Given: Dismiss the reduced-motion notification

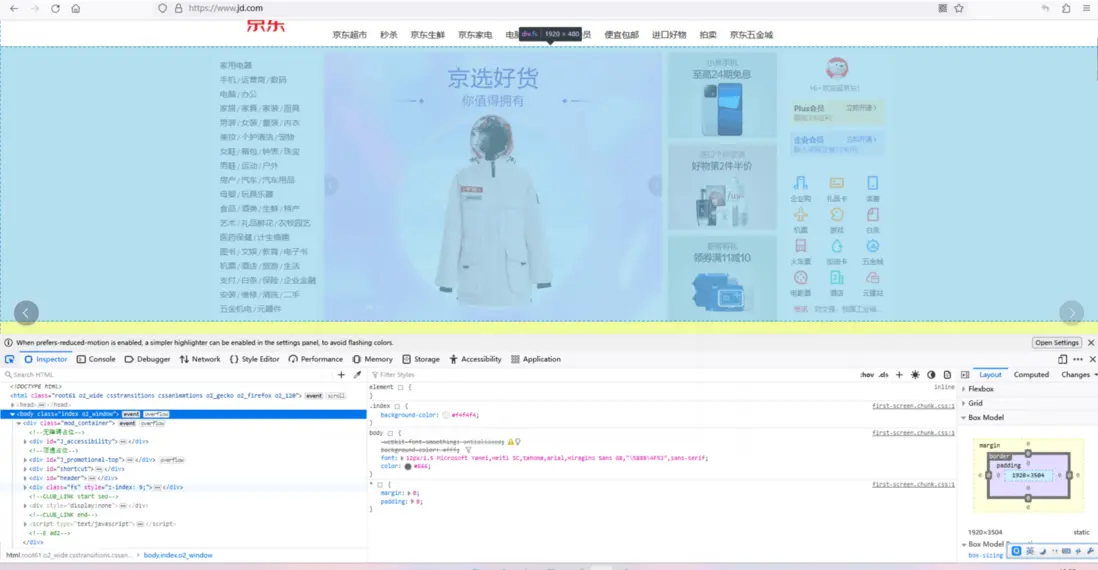Looking at the screenshot, I should 1090,342.
